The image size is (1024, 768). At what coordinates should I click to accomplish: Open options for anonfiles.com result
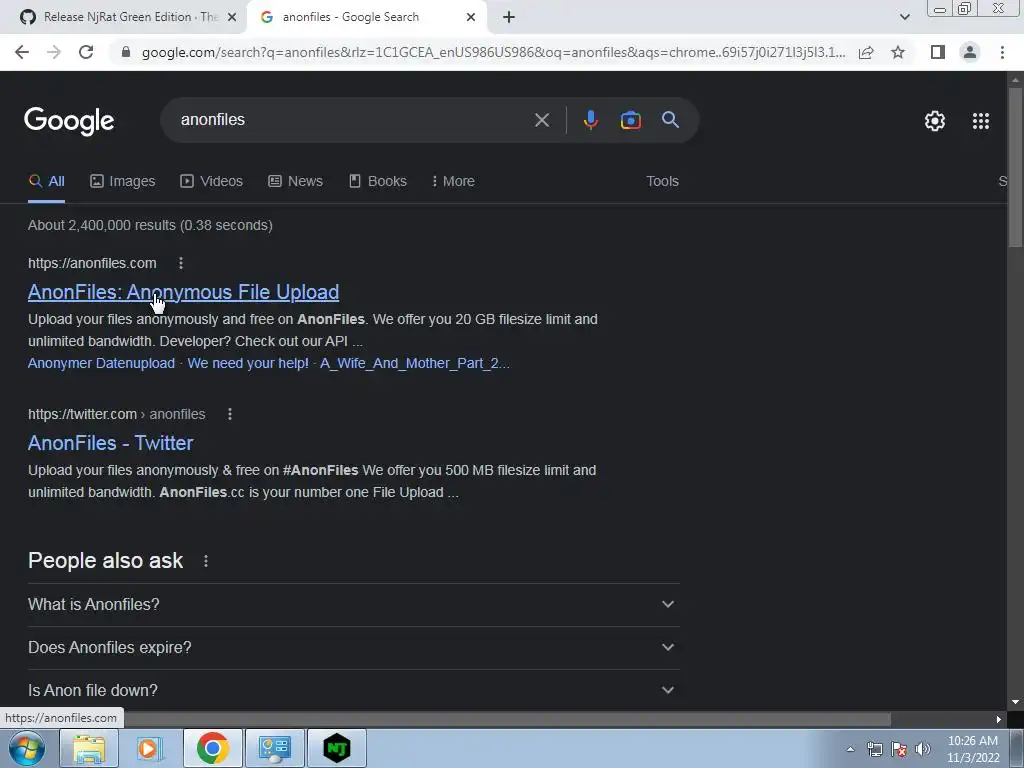[x=181, y=263]
